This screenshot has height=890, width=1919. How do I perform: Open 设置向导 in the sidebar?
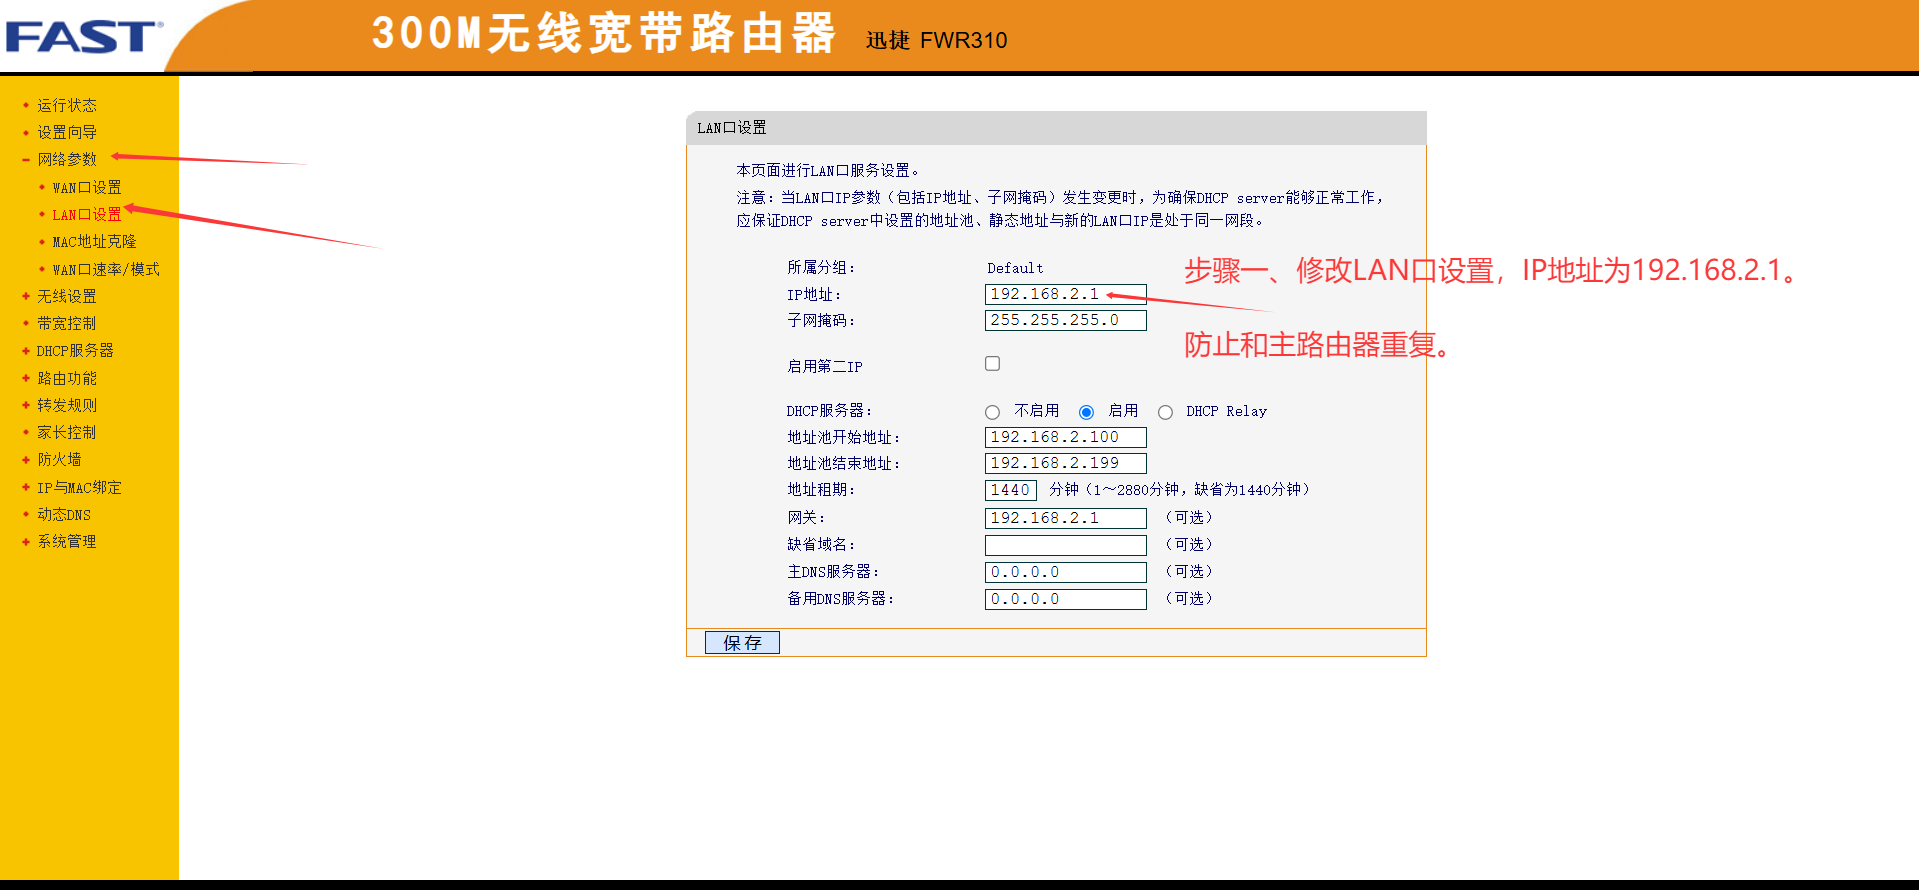[67, 132]
